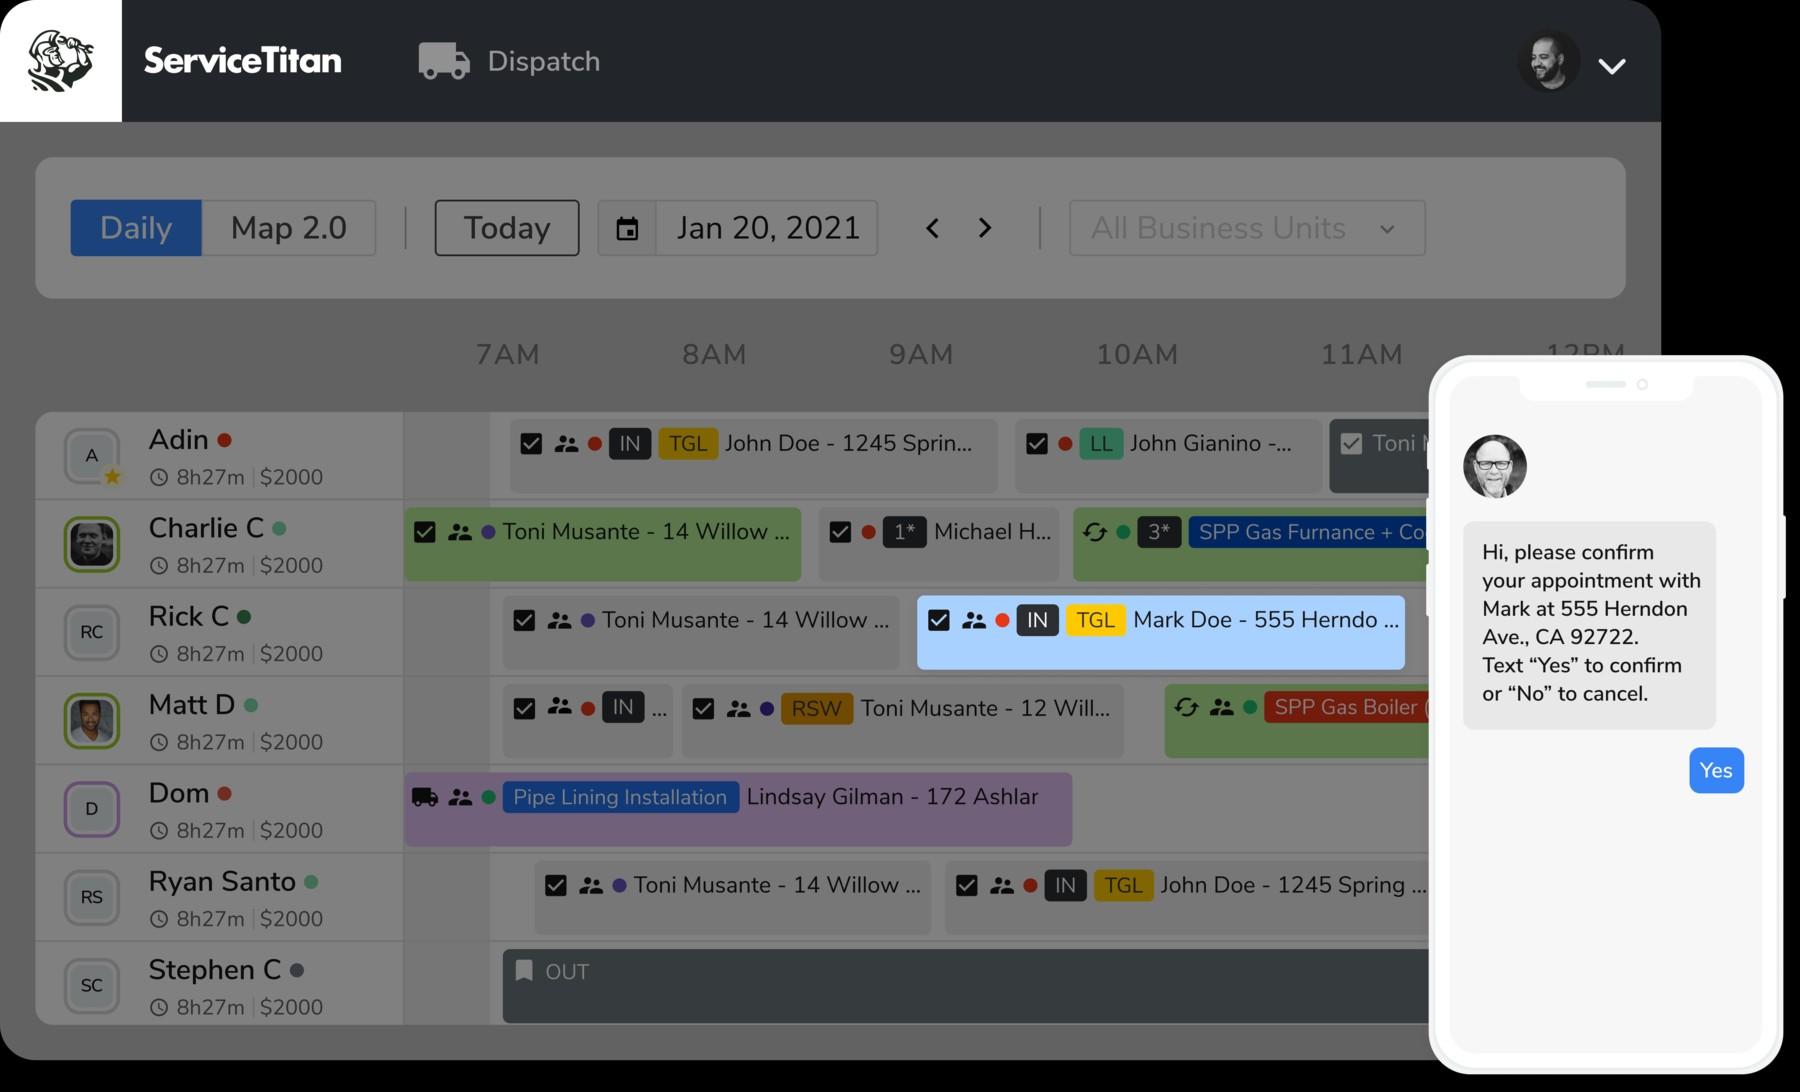
Task: Toggle checkbox on Rick's Toni Musante job
Action: coord(524,620)
